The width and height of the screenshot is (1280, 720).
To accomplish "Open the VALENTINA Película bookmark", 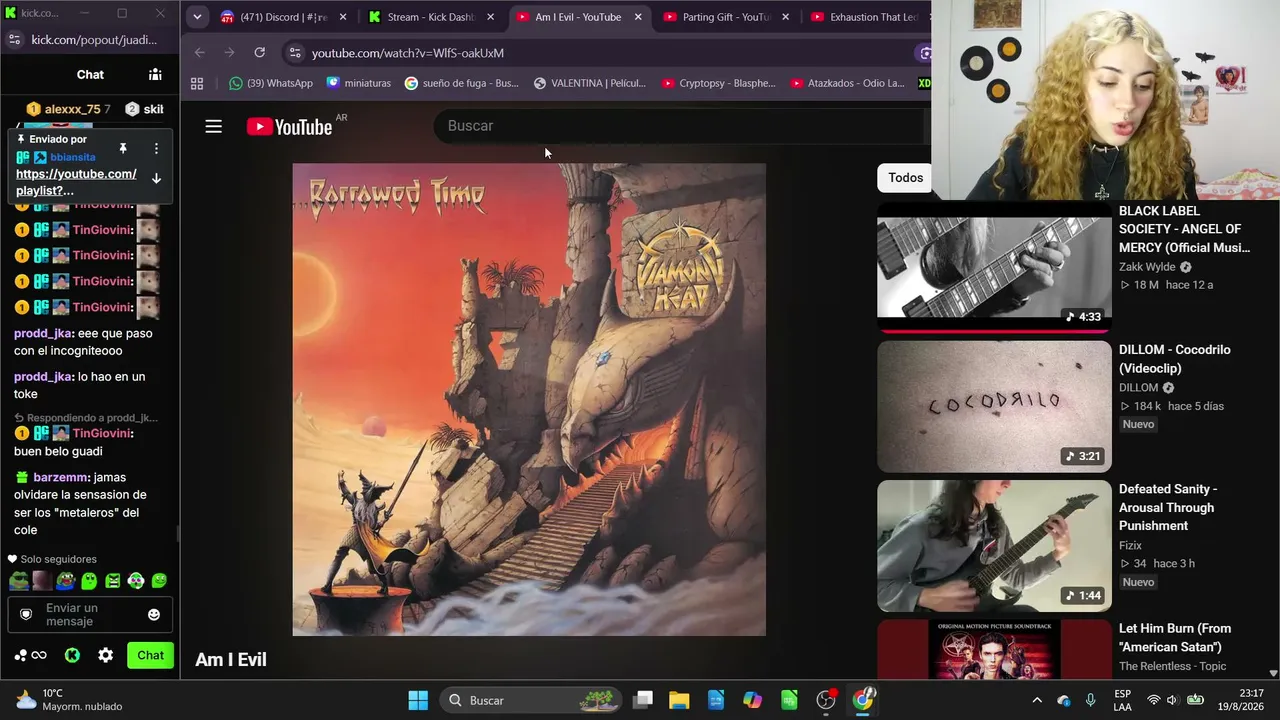I will 590,83.
